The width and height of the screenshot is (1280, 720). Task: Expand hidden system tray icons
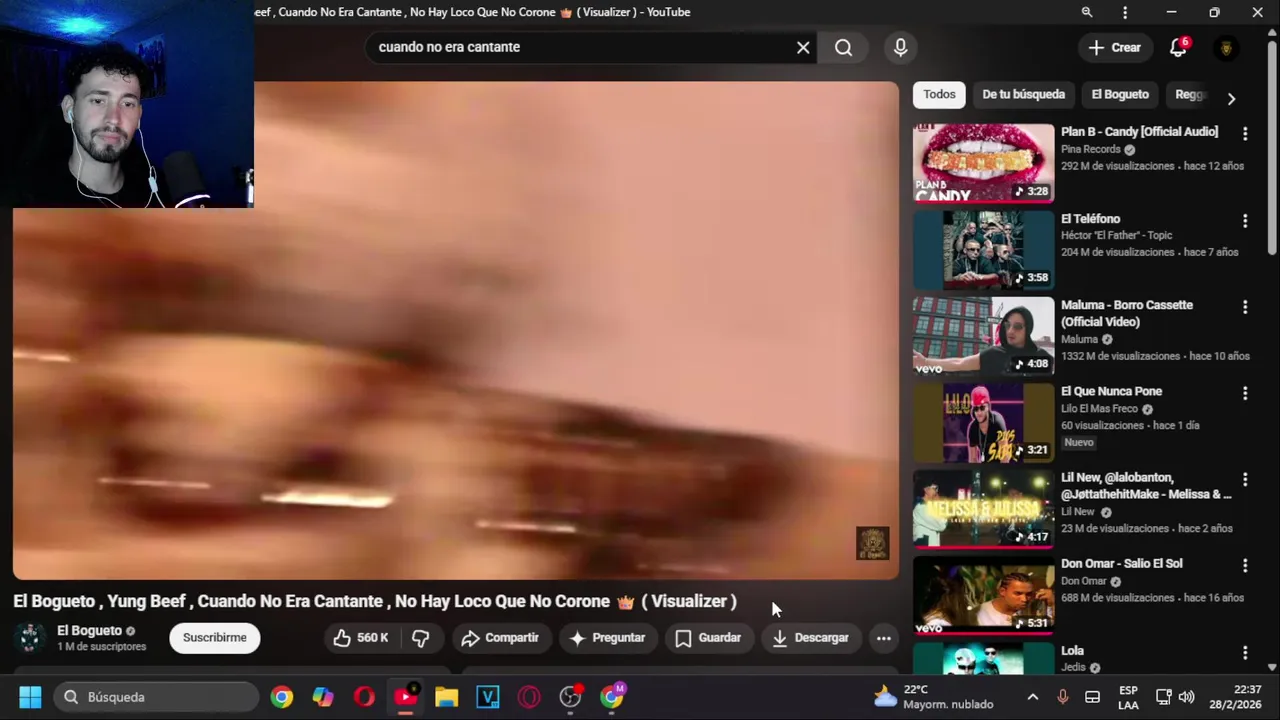(x=1033, y=697)
